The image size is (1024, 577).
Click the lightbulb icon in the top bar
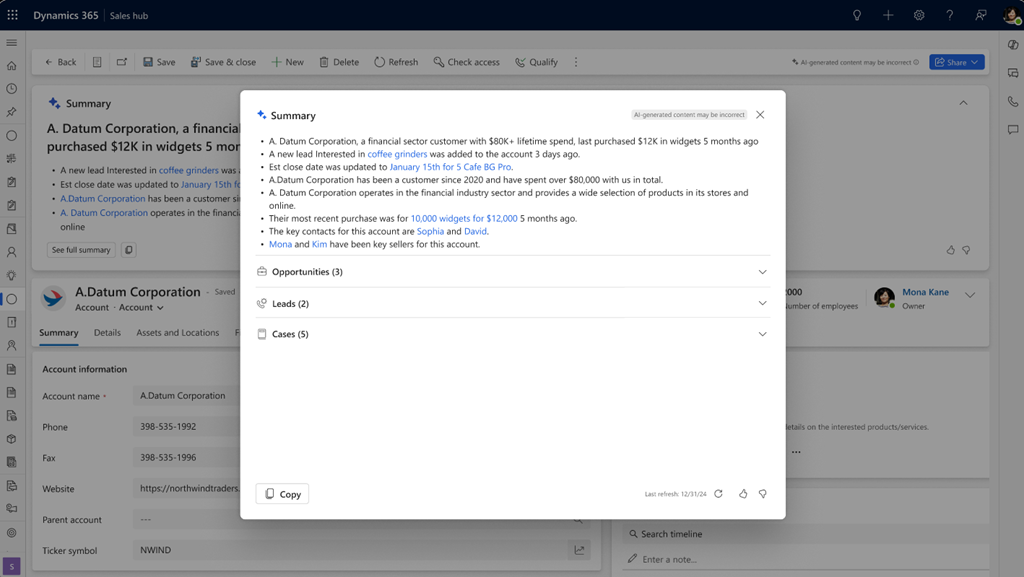point(856,14)
